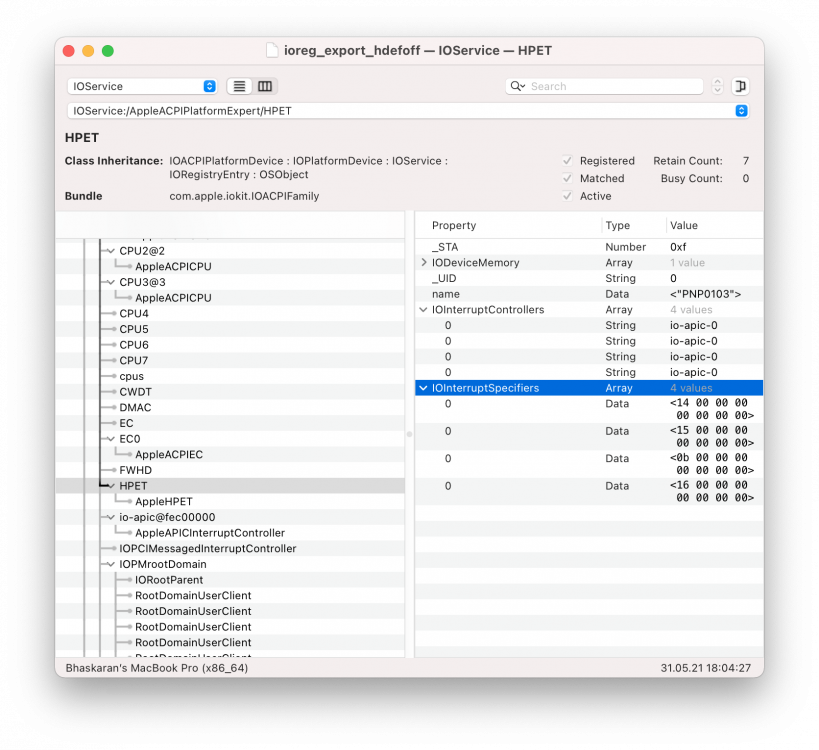Toggle the inspector sidebar icon
Screen dimensions: 819x750
pos(740,86)
